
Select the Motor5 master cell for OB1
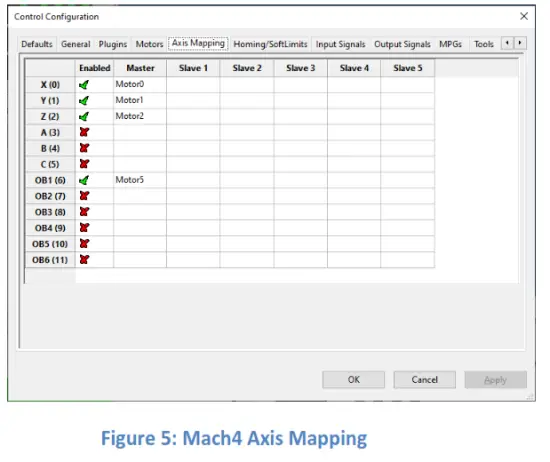tap(140, 180)
